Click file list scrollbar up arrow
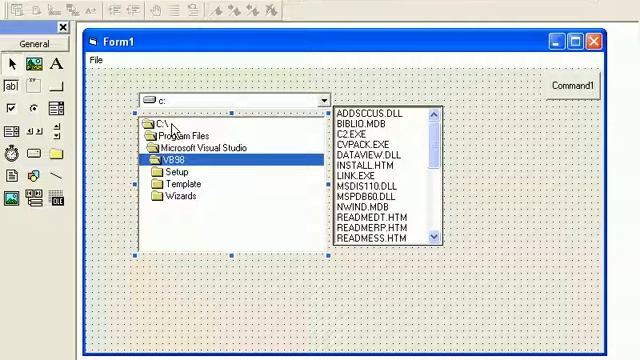The height and width of the screenshot is (360, 640). 434,115
